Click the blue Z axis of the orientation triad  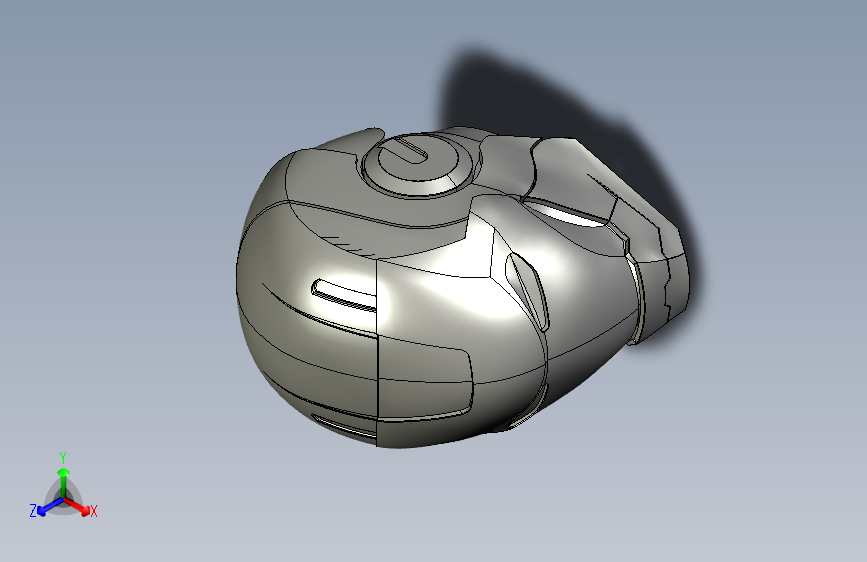click(51, 506)
